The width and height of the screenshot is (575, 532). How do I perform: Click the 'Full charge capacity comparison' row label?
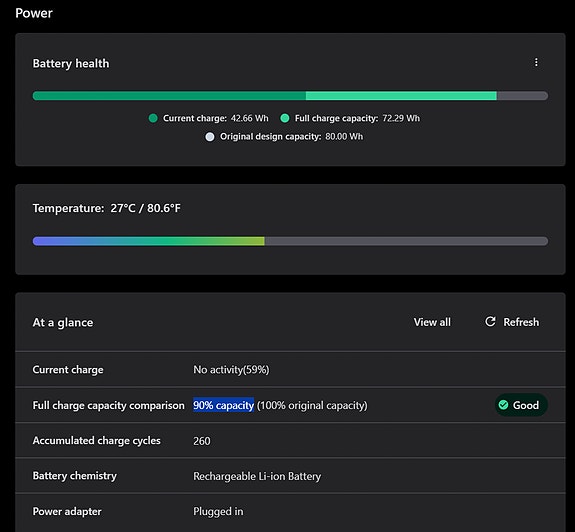(x=109, y=405)
